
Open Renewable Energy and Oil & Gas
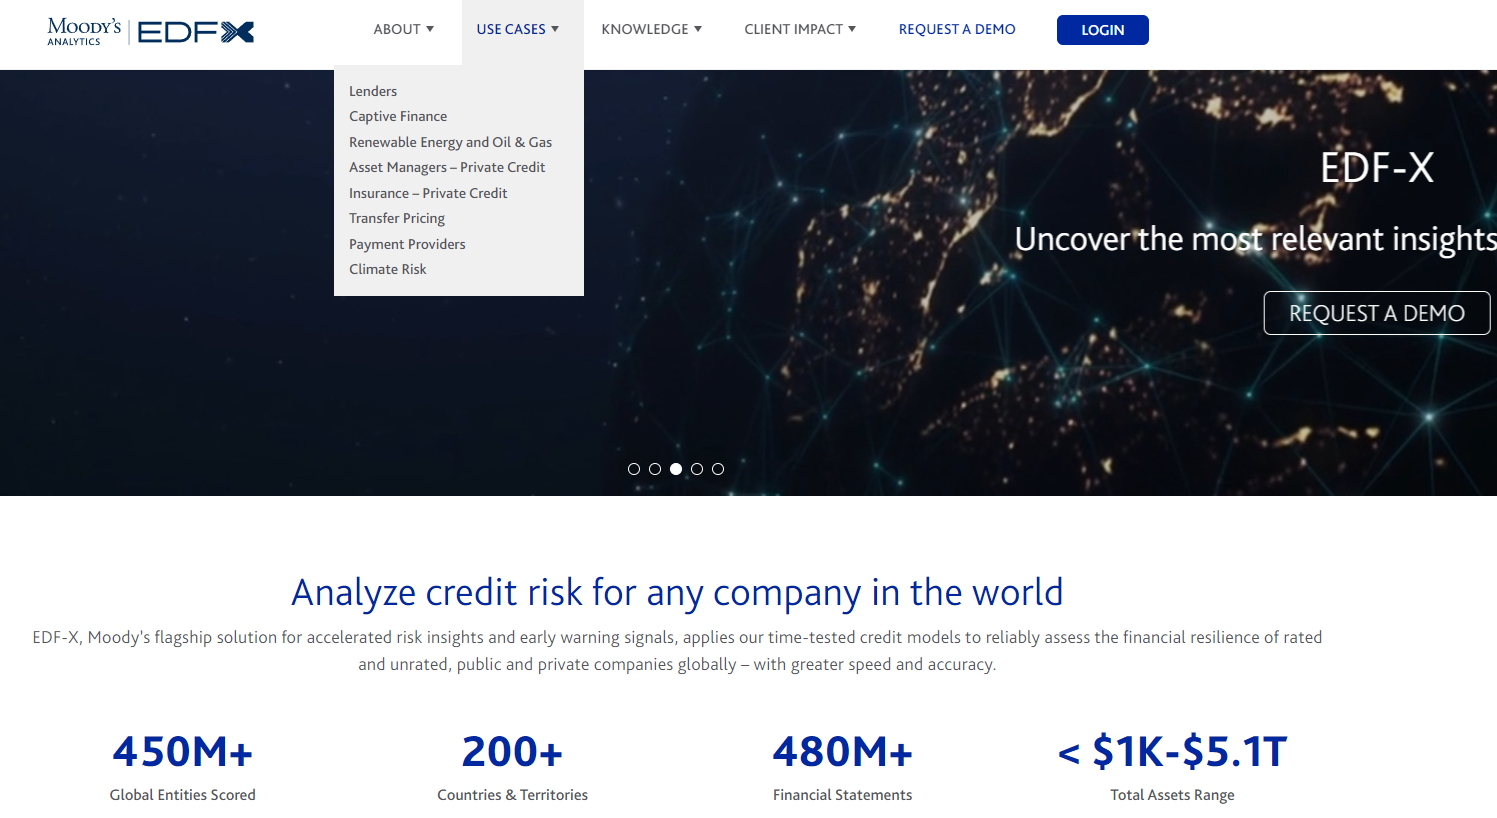coord(450,142)
